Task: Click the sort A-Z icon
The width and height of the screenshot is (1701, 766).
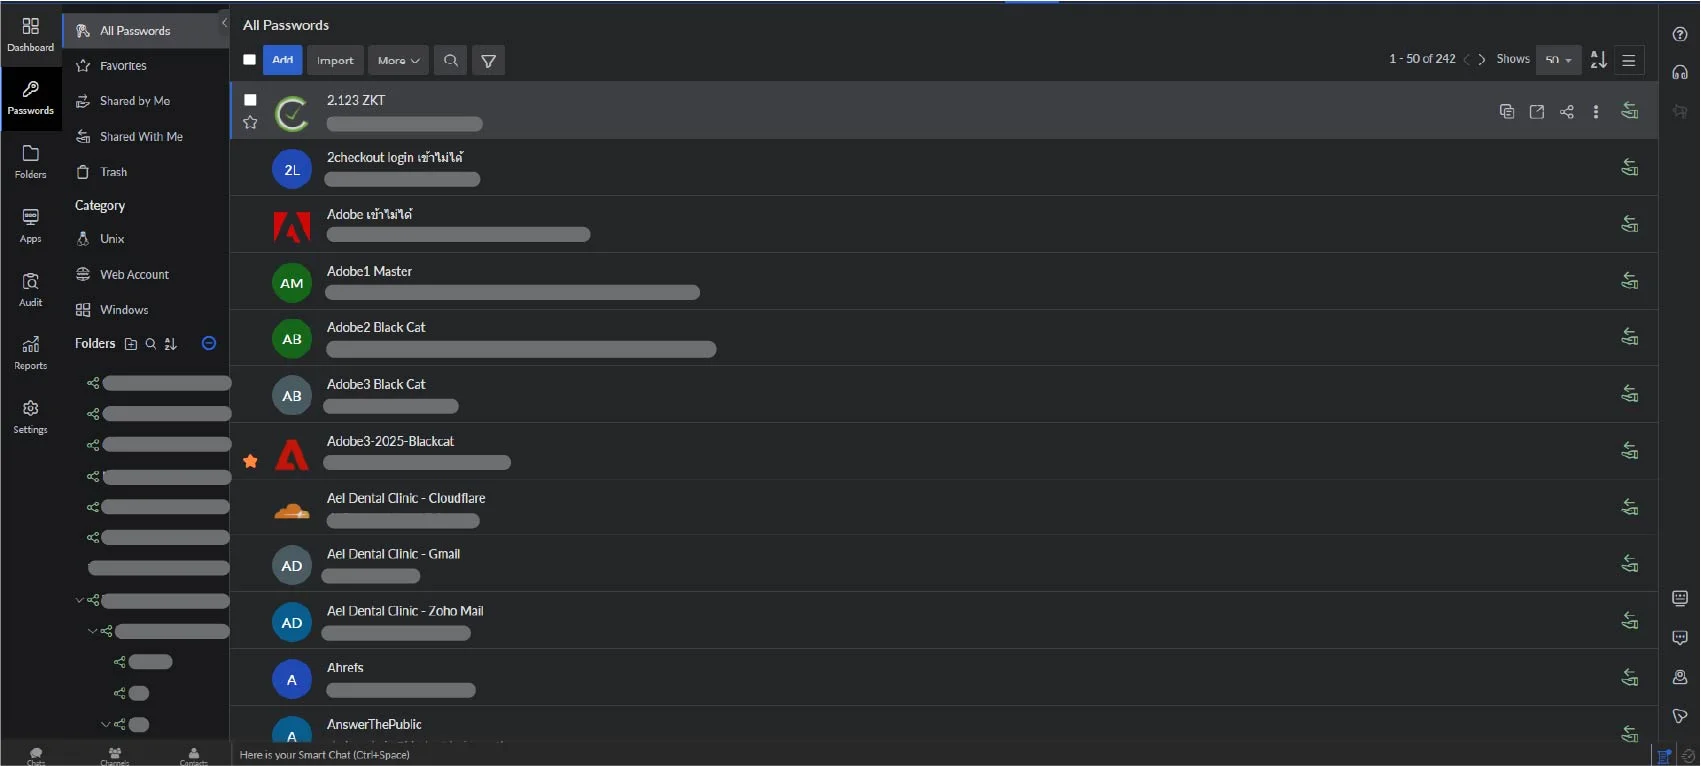Action: pos(1598,60)
